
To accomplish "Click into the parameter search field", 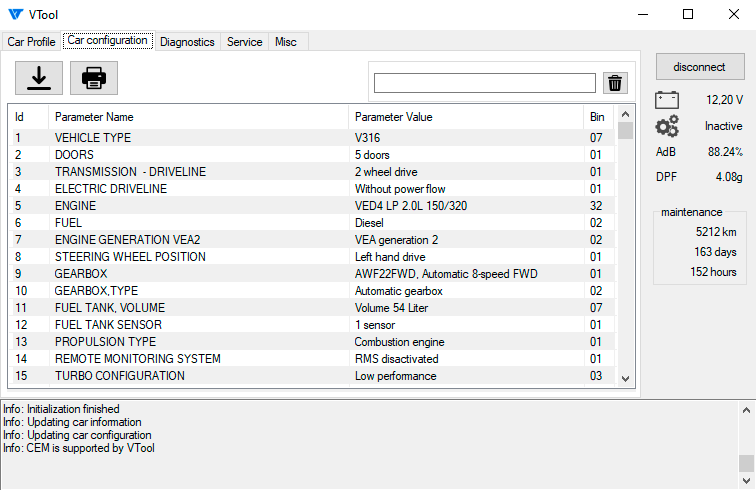I will coord(485,83).
